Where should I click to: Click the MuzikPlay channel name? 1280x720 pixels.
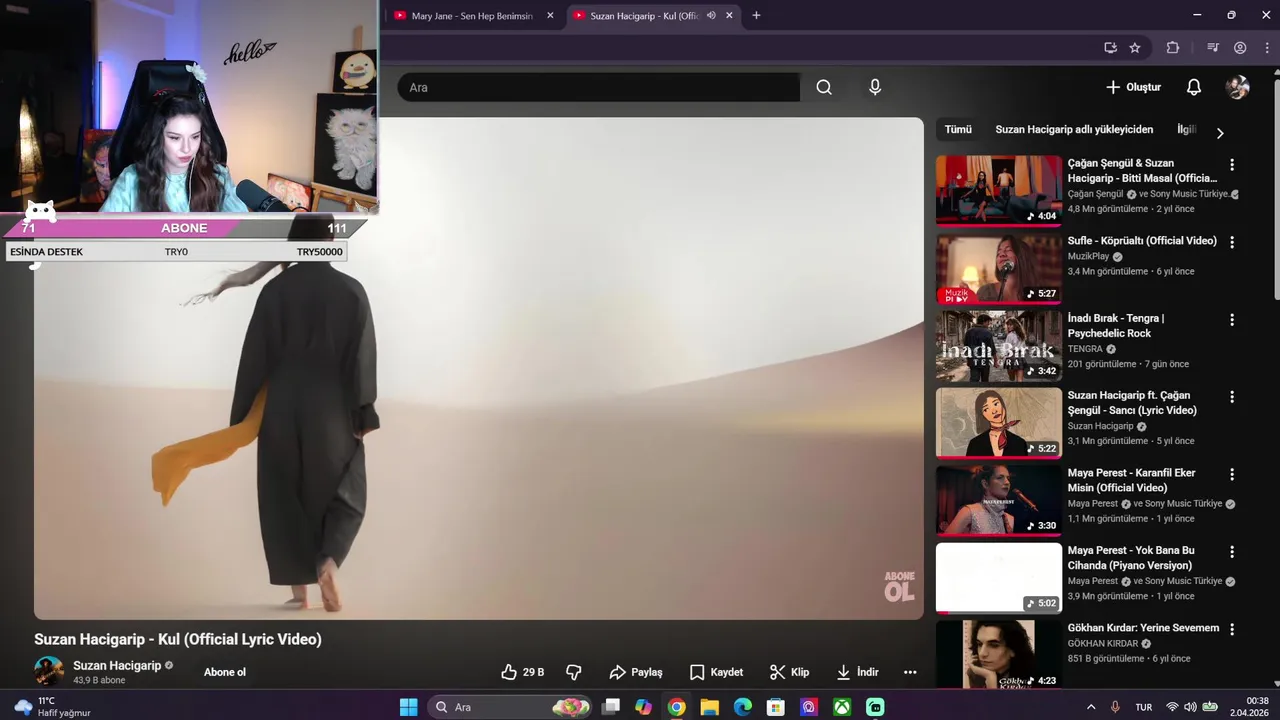[x=1088, y=257]
